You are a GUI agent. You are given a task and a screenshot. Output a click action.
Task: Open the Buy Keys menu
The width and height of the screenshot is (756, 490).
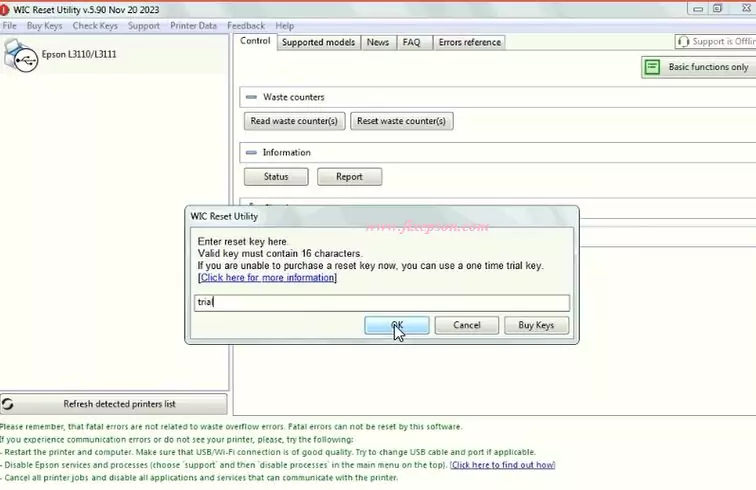point(44,26)
